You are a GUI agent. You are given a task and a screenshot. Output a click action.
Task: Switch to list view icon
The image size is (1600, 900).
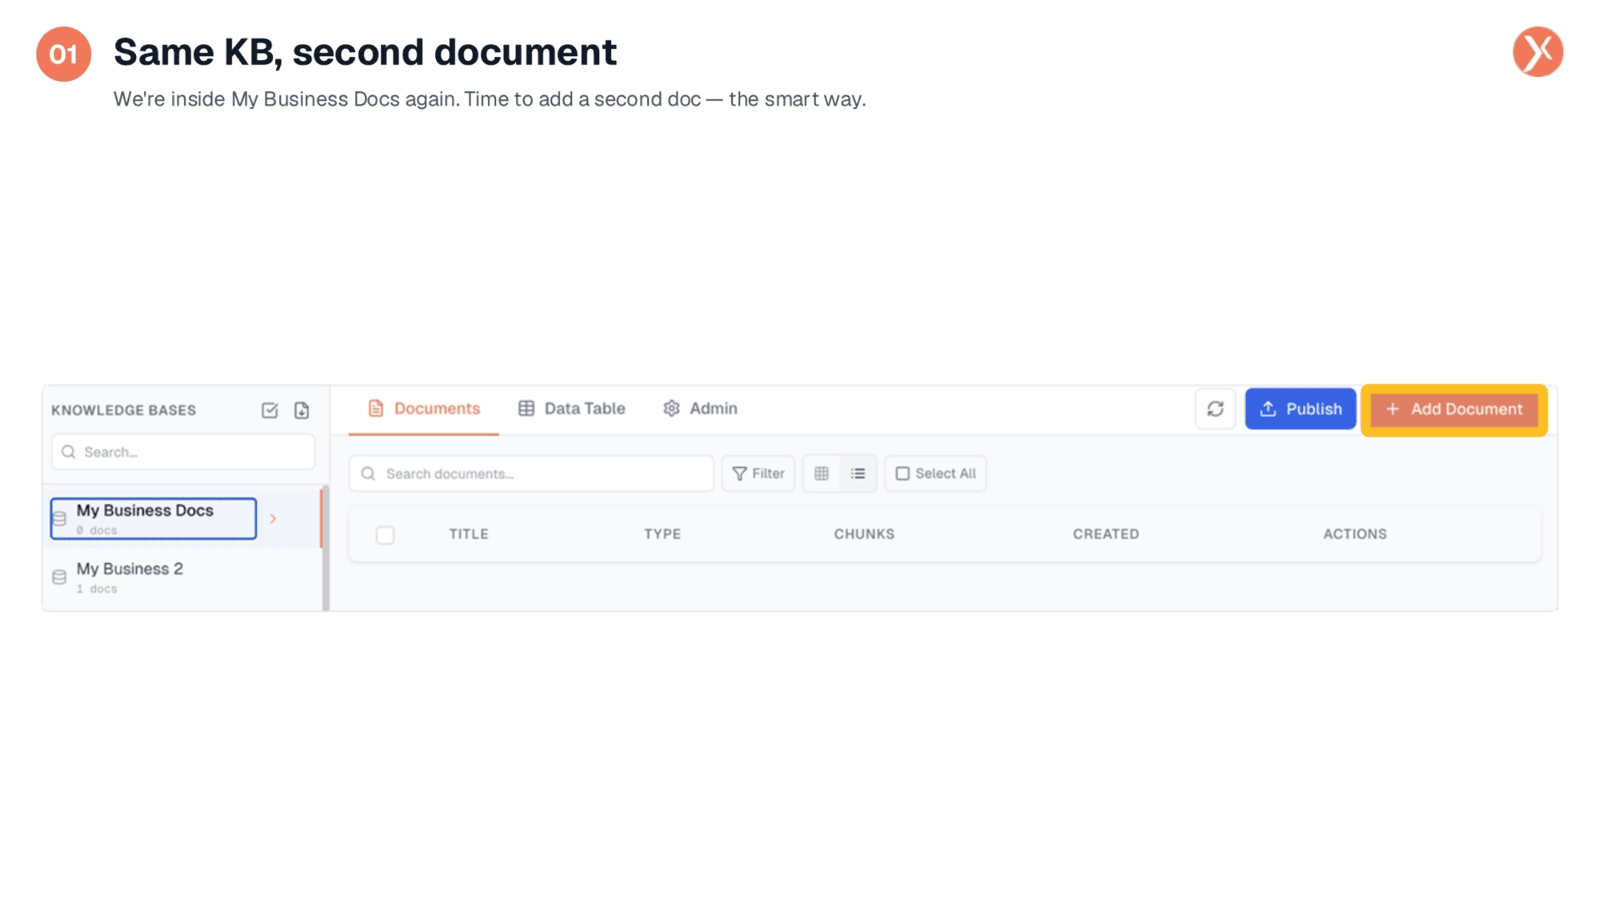(x=858, y=474)
